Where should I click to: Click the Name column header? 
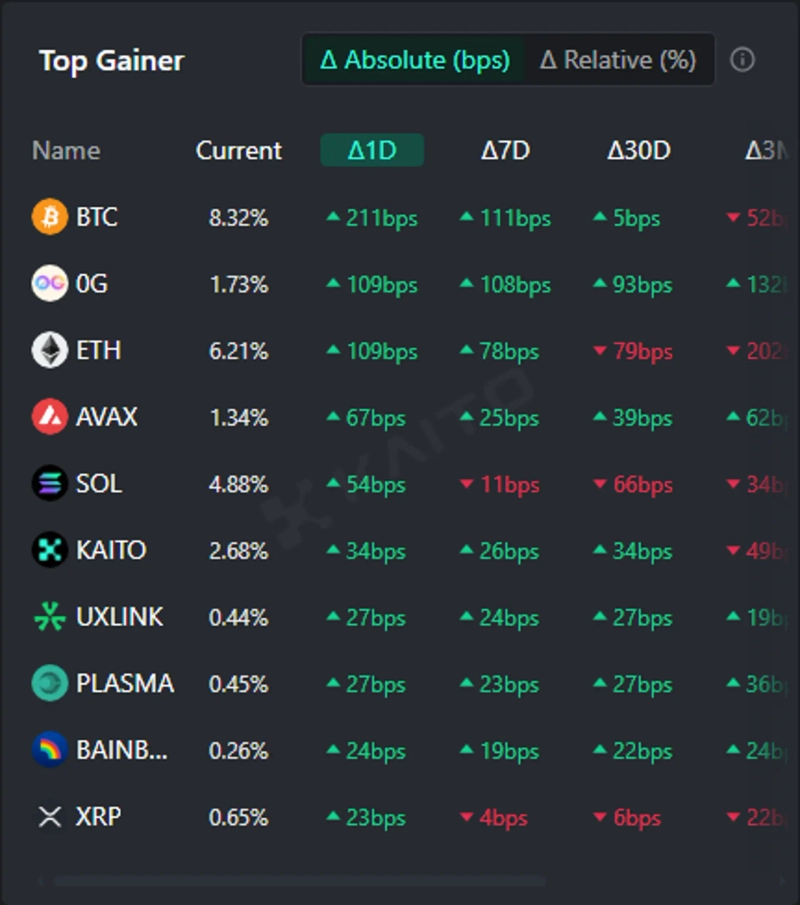pyautogui.click(x=66, y=151)
